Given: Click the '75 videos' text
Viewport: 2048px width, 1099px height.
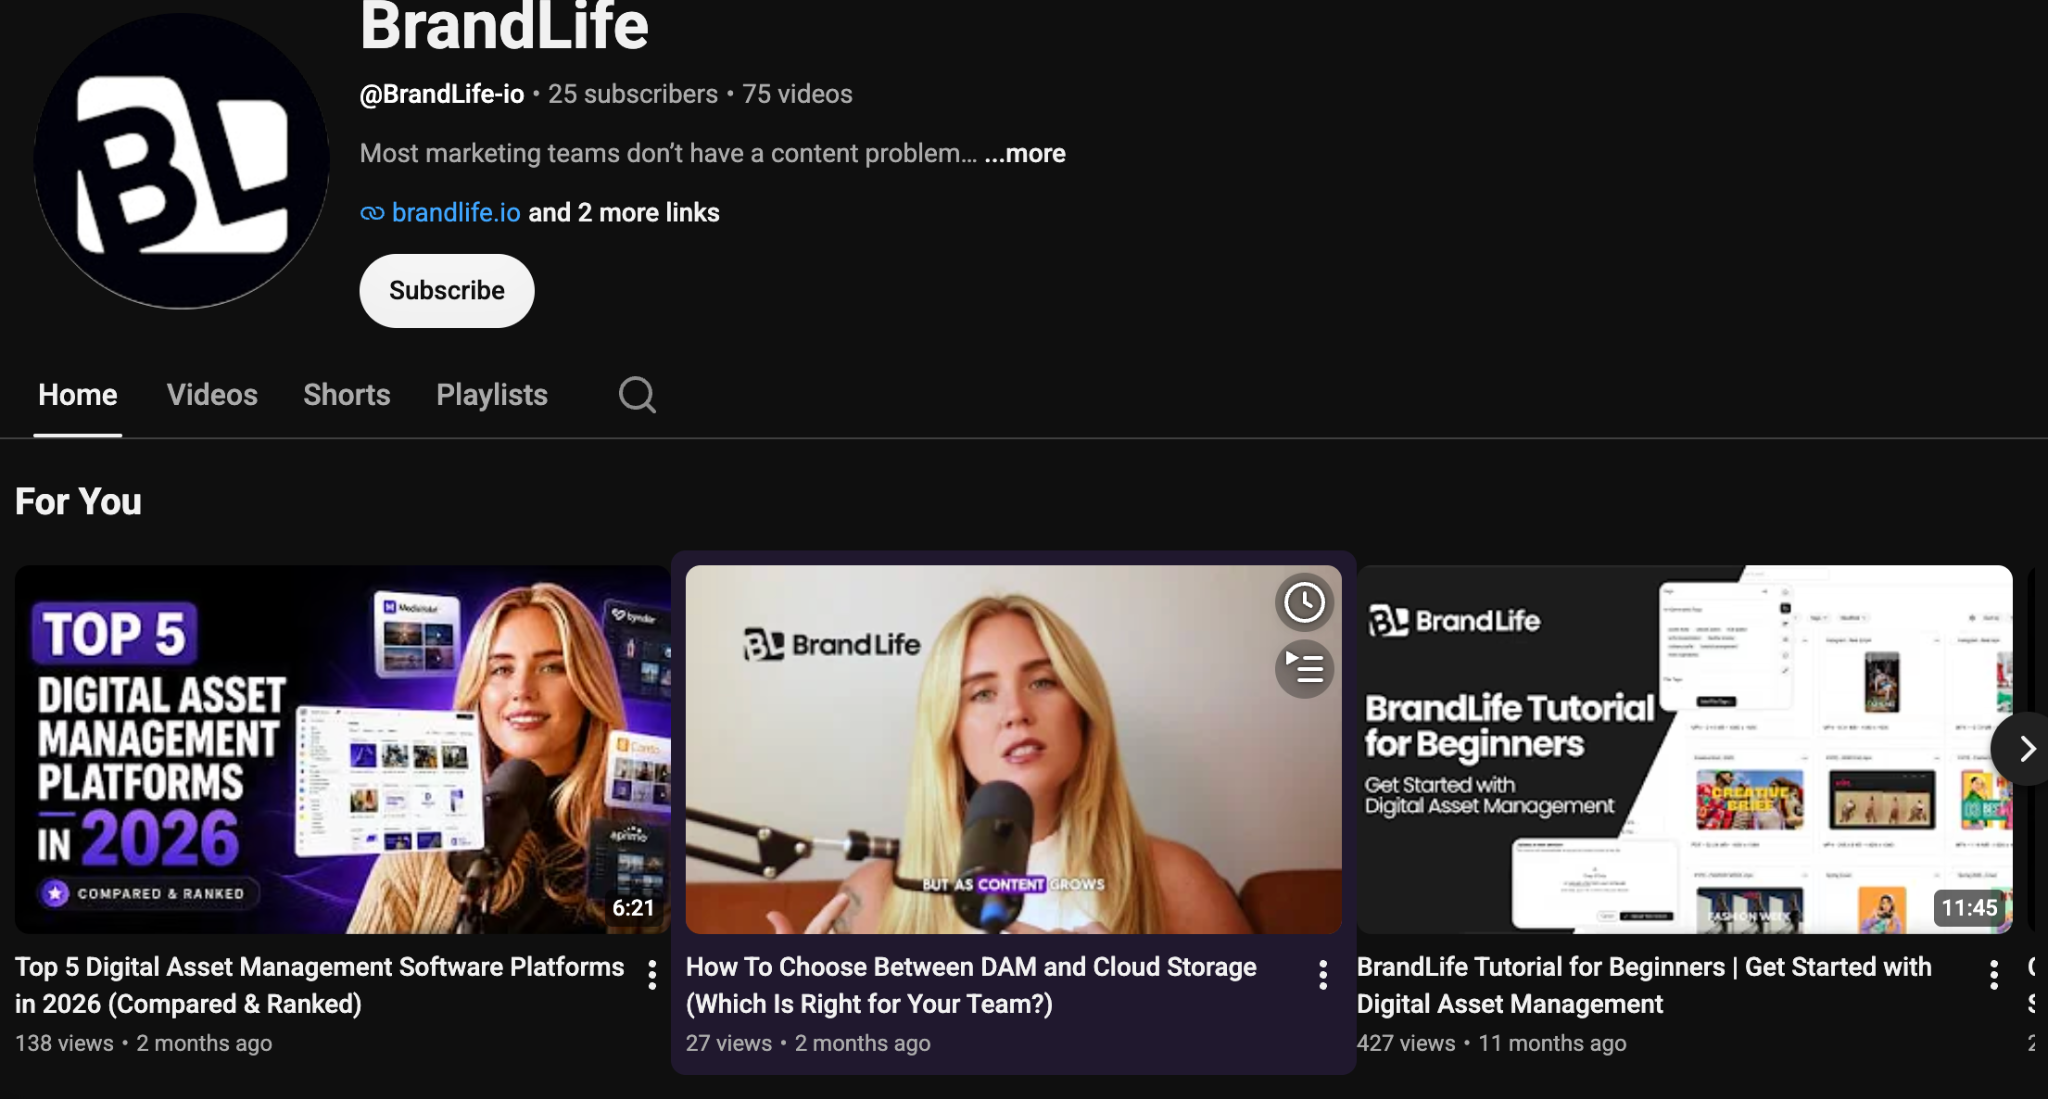Looking at the screenshot, I should pos(797,94).
